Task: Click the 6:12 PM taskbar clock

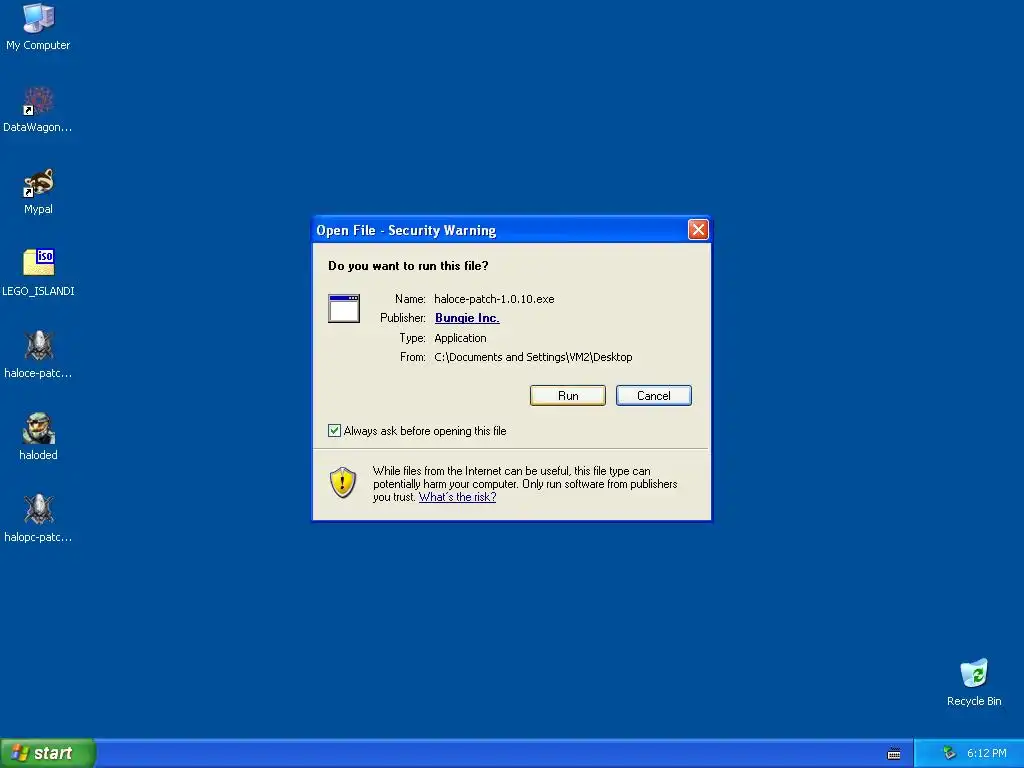Action: [986, 754]
